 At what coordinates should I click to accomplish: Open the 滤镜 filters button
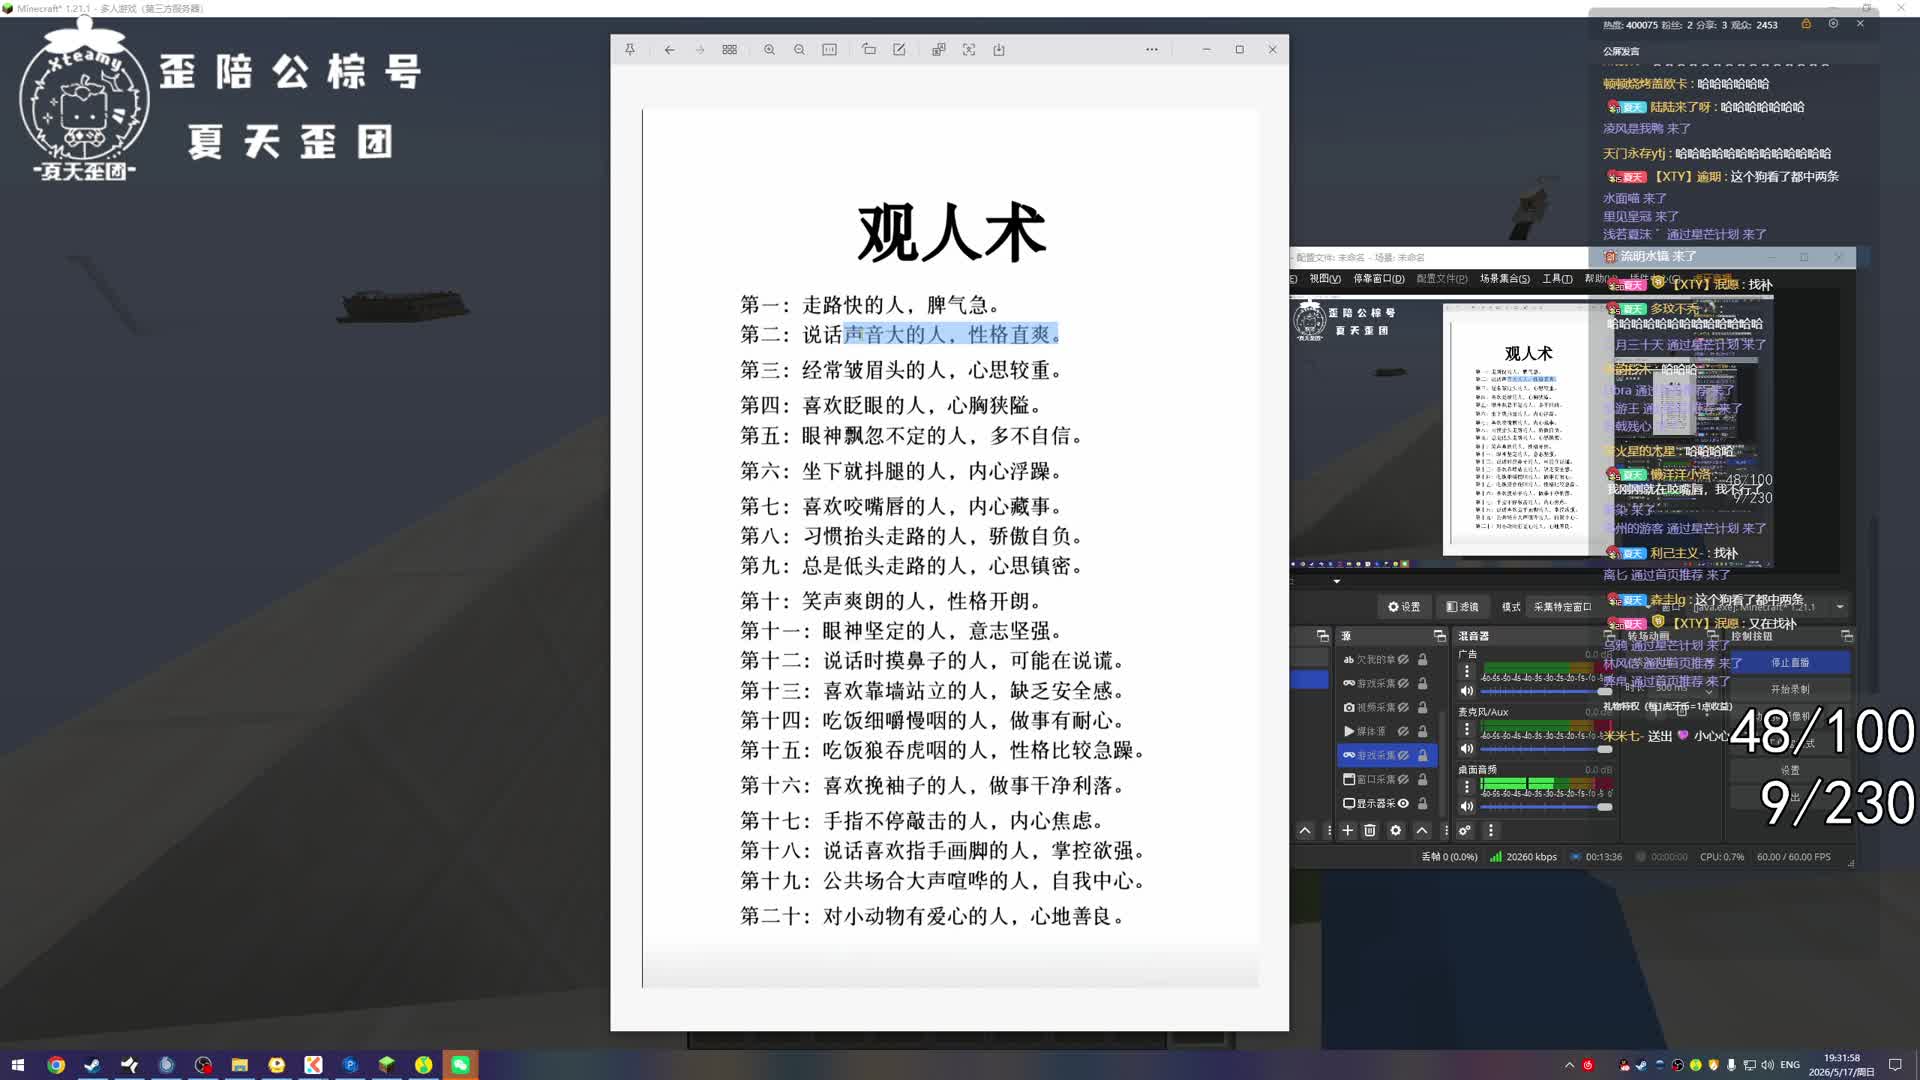1462,607
